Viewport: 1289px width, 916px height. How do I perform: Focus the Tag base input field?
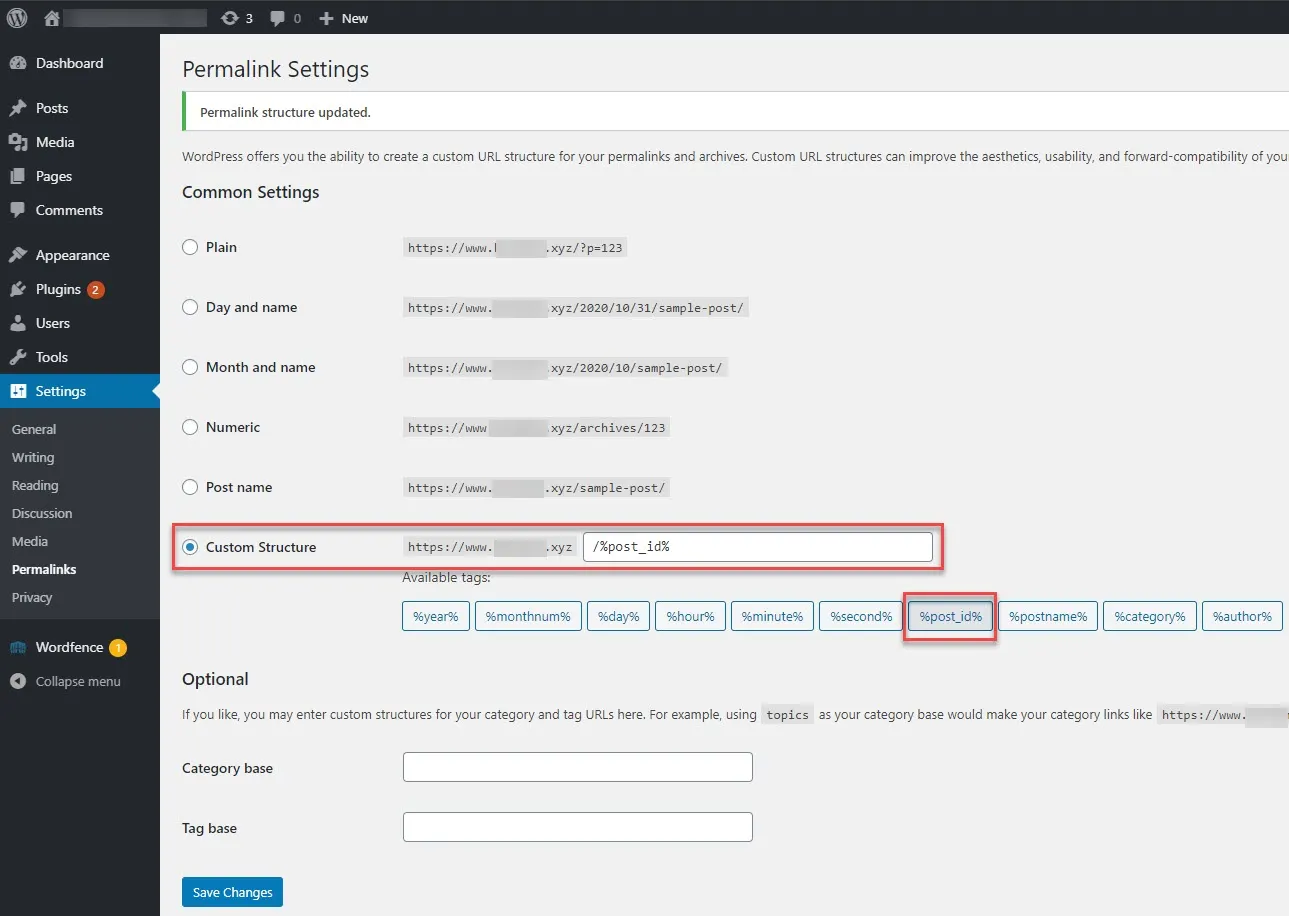(577, 827)
